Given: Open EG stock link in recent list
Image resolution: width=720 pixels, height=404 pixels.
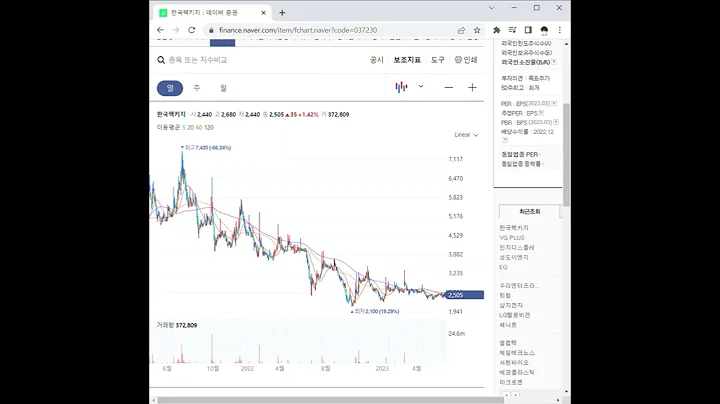Looking at the screenshot, I should [x=503, y=267].
